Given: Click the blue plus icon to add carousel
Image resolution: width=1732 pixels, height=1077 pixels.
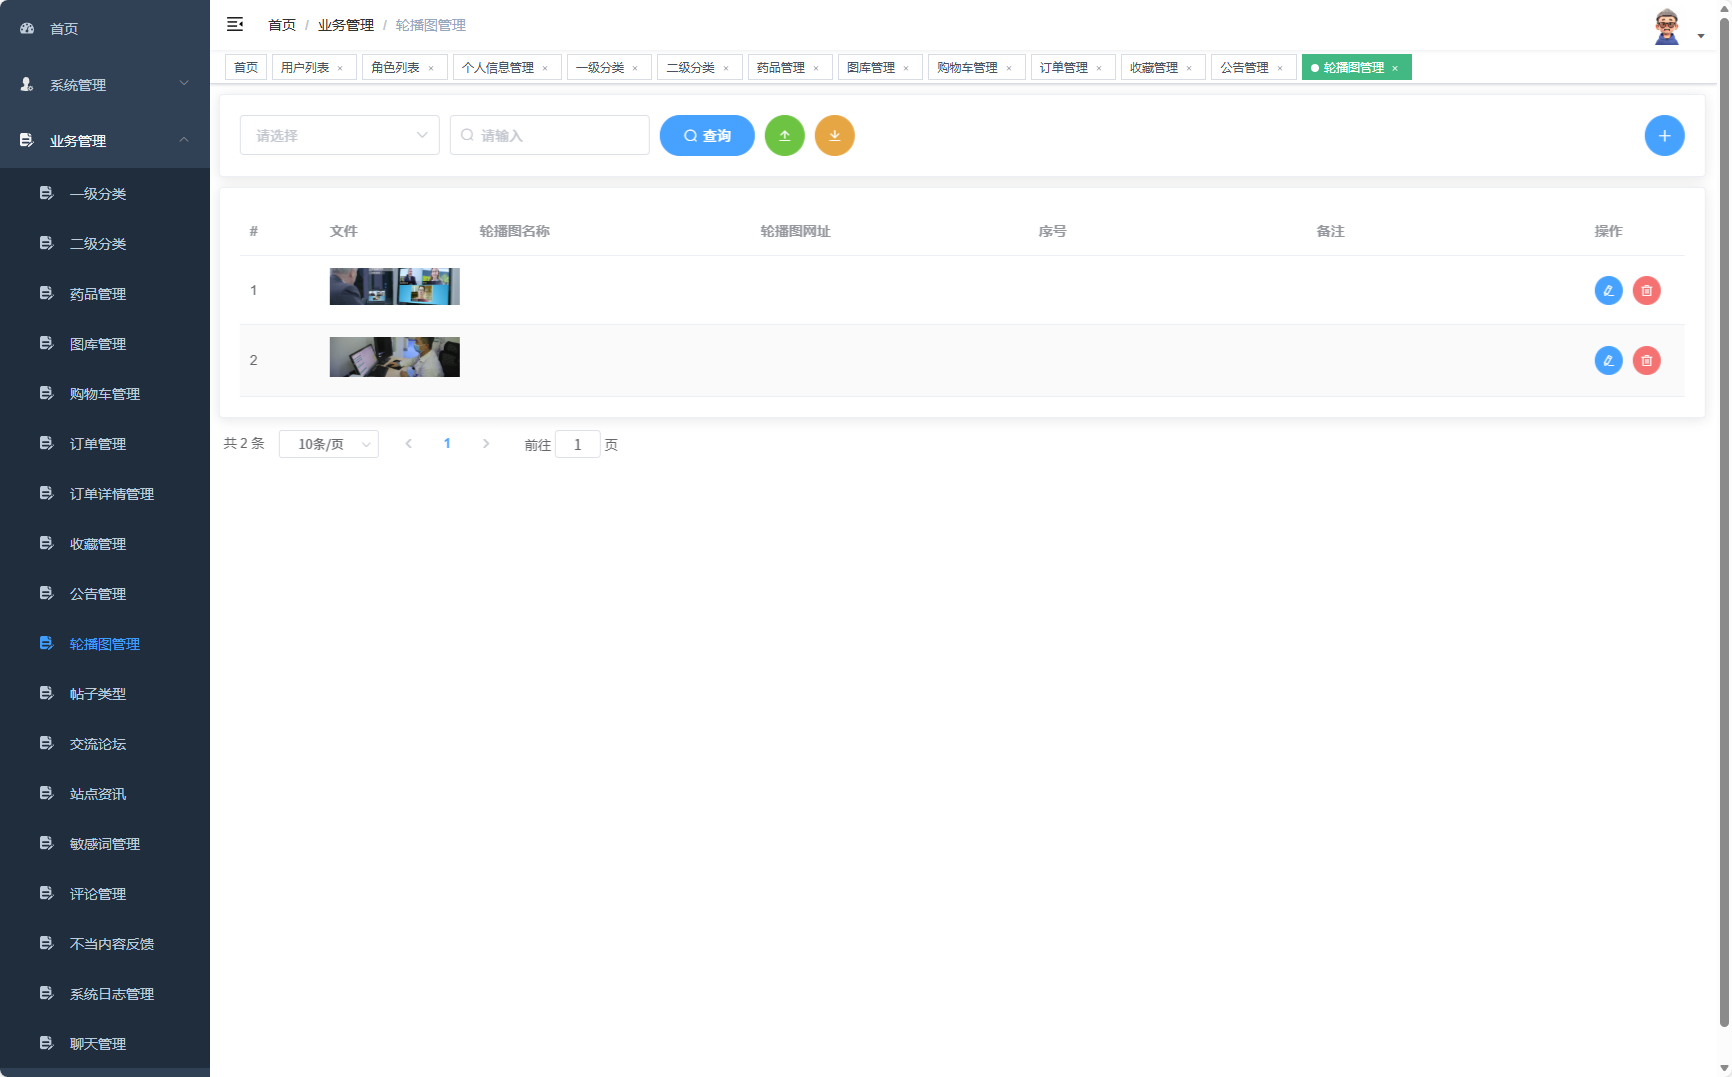Looking at the screenshot, I should (1664, 135).
